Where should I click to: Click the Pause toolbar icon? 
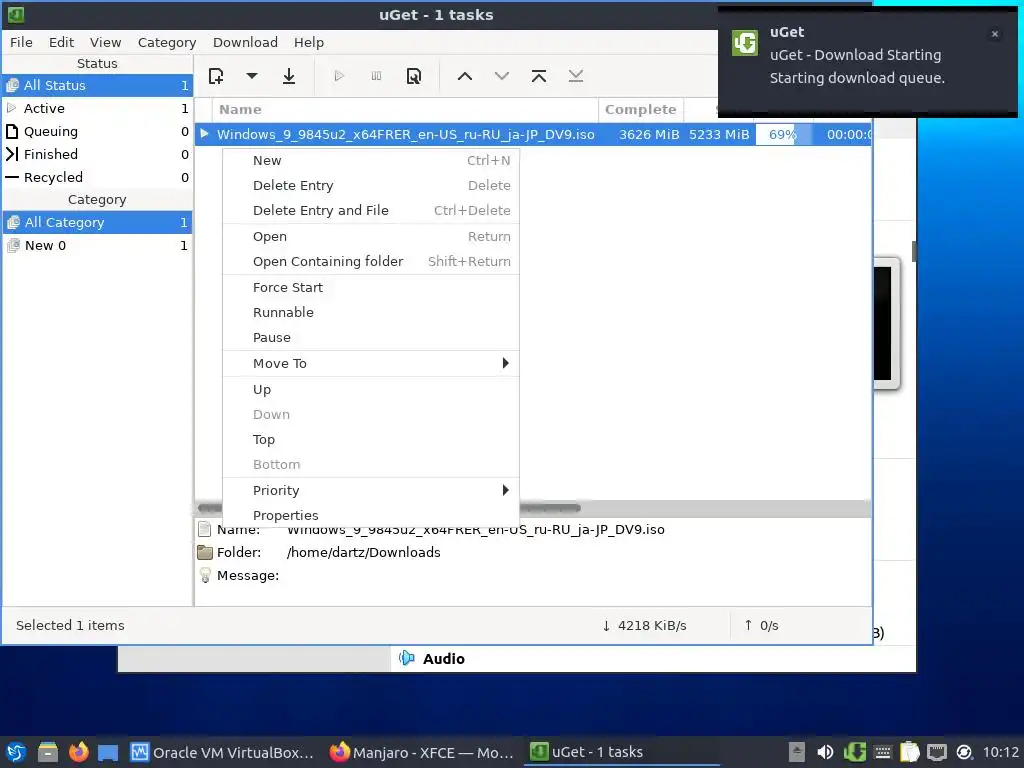point(376,76)
